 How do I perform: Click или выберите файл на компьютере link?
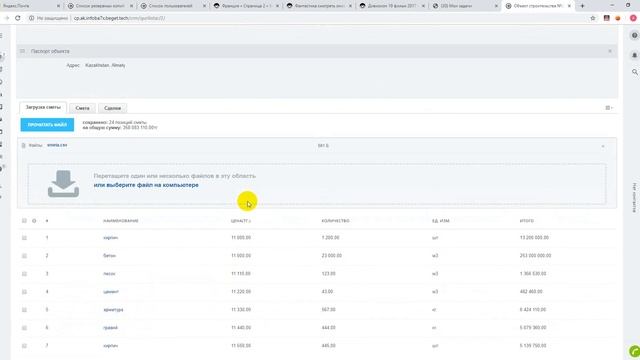146,185
